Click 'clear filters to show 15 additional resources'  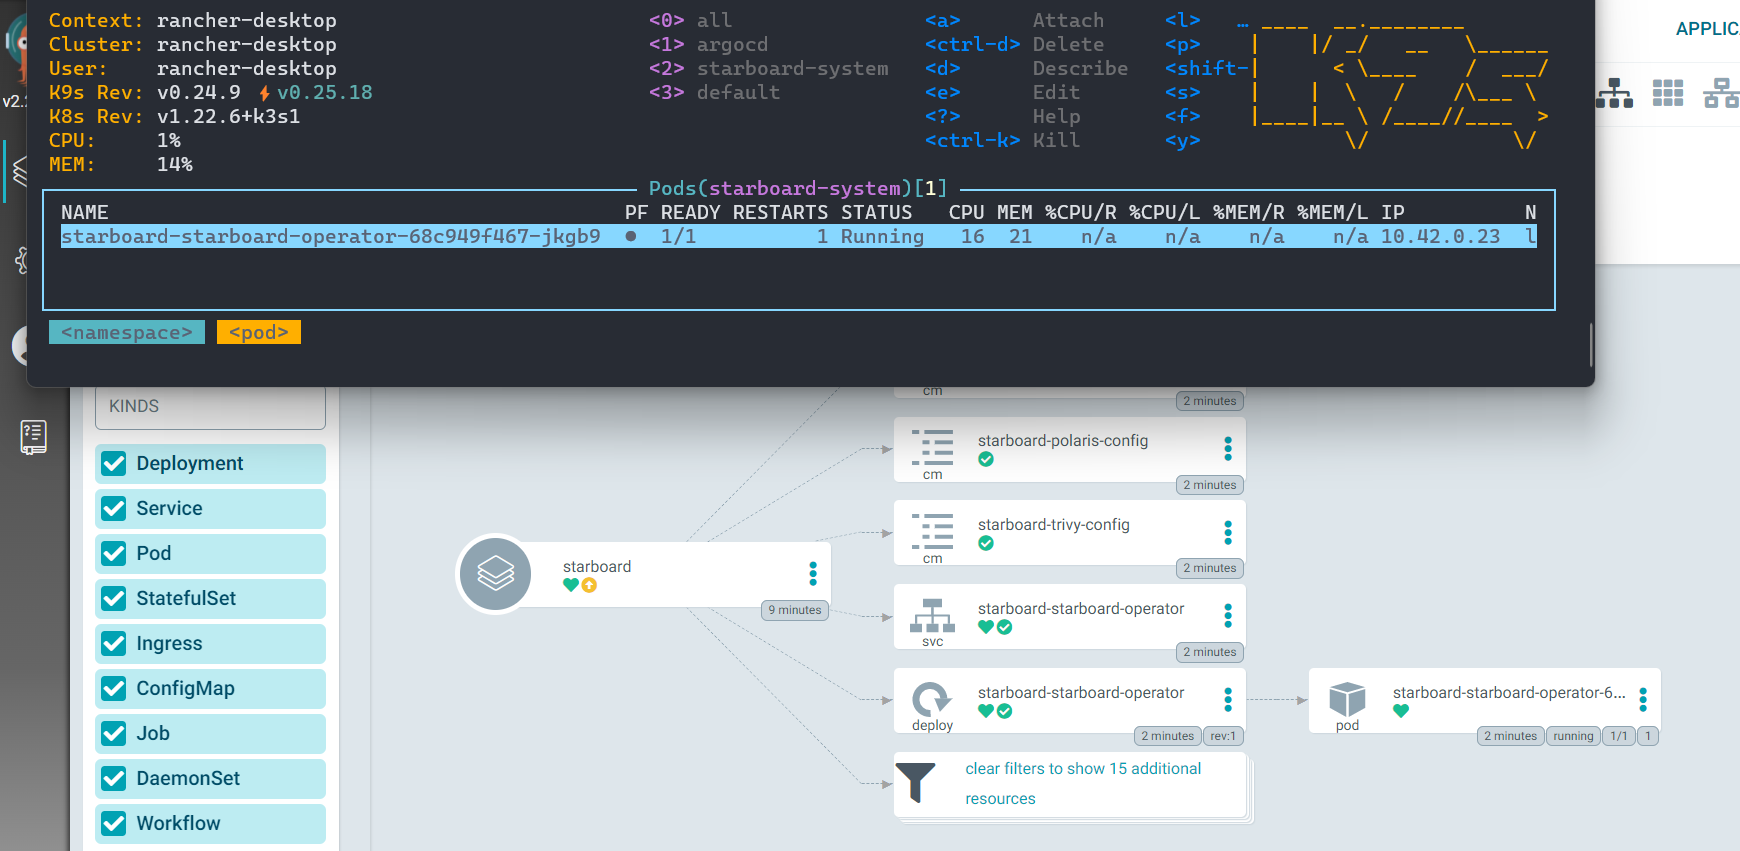point(1083,784)
